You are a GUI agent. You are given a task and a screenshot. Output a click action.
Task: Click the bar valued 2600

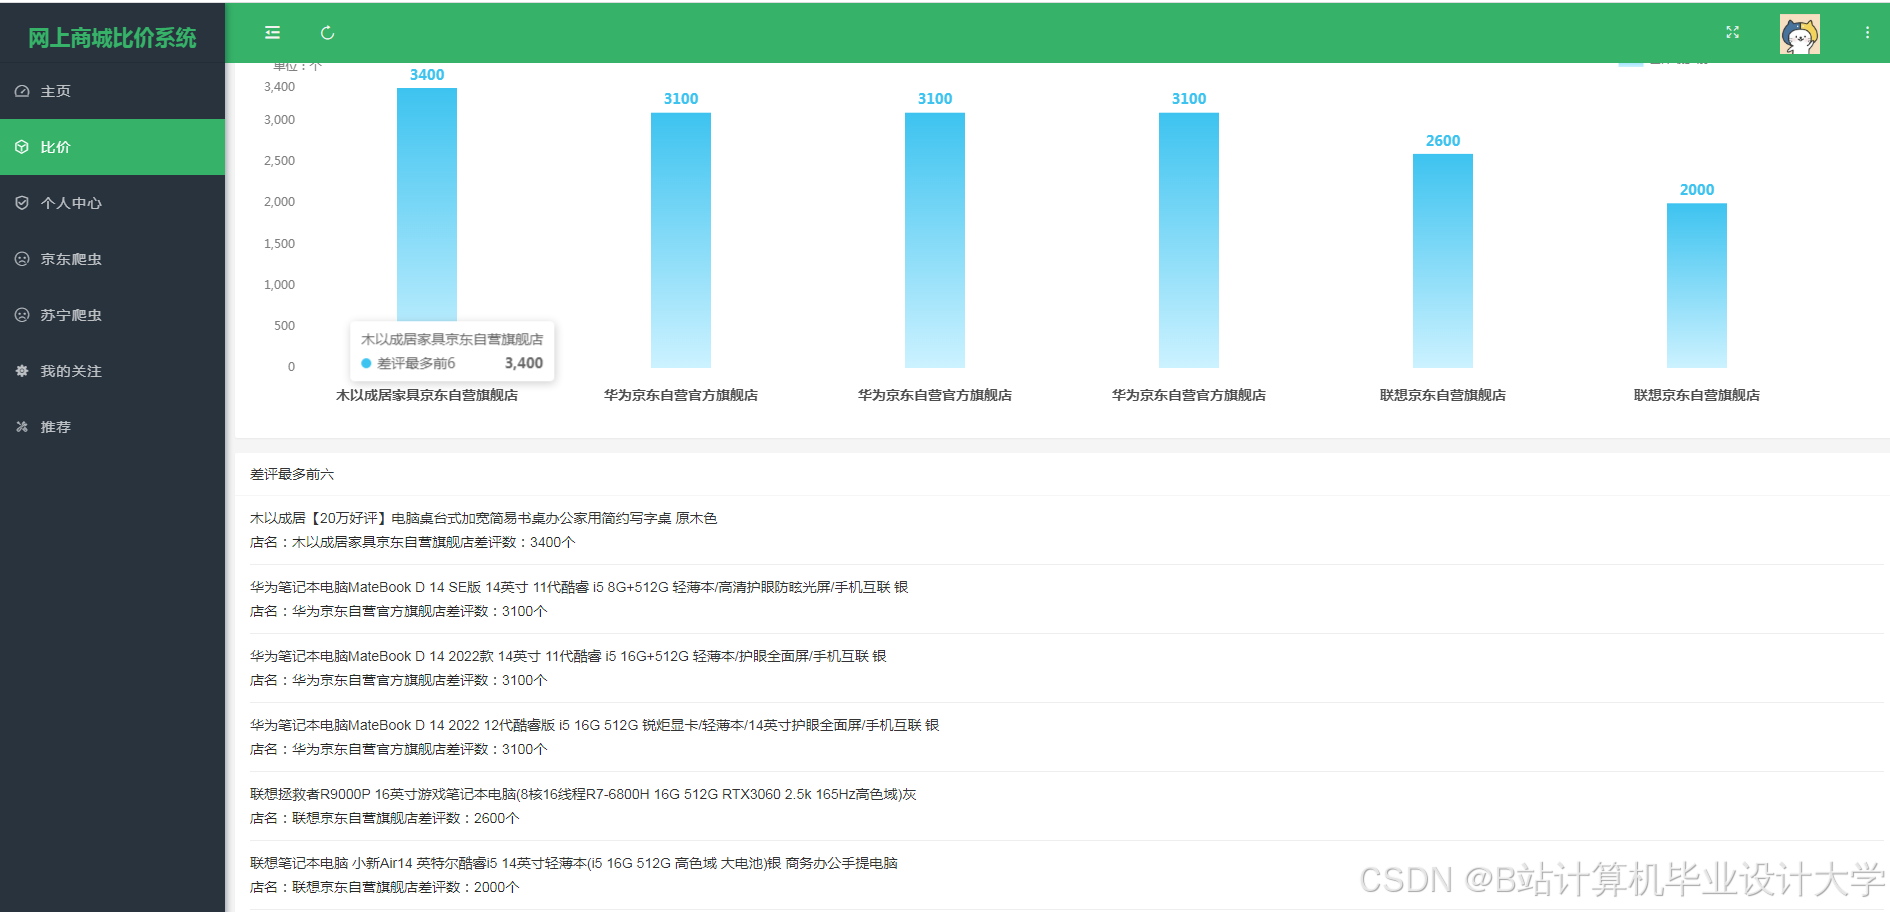click(1443, 261)
